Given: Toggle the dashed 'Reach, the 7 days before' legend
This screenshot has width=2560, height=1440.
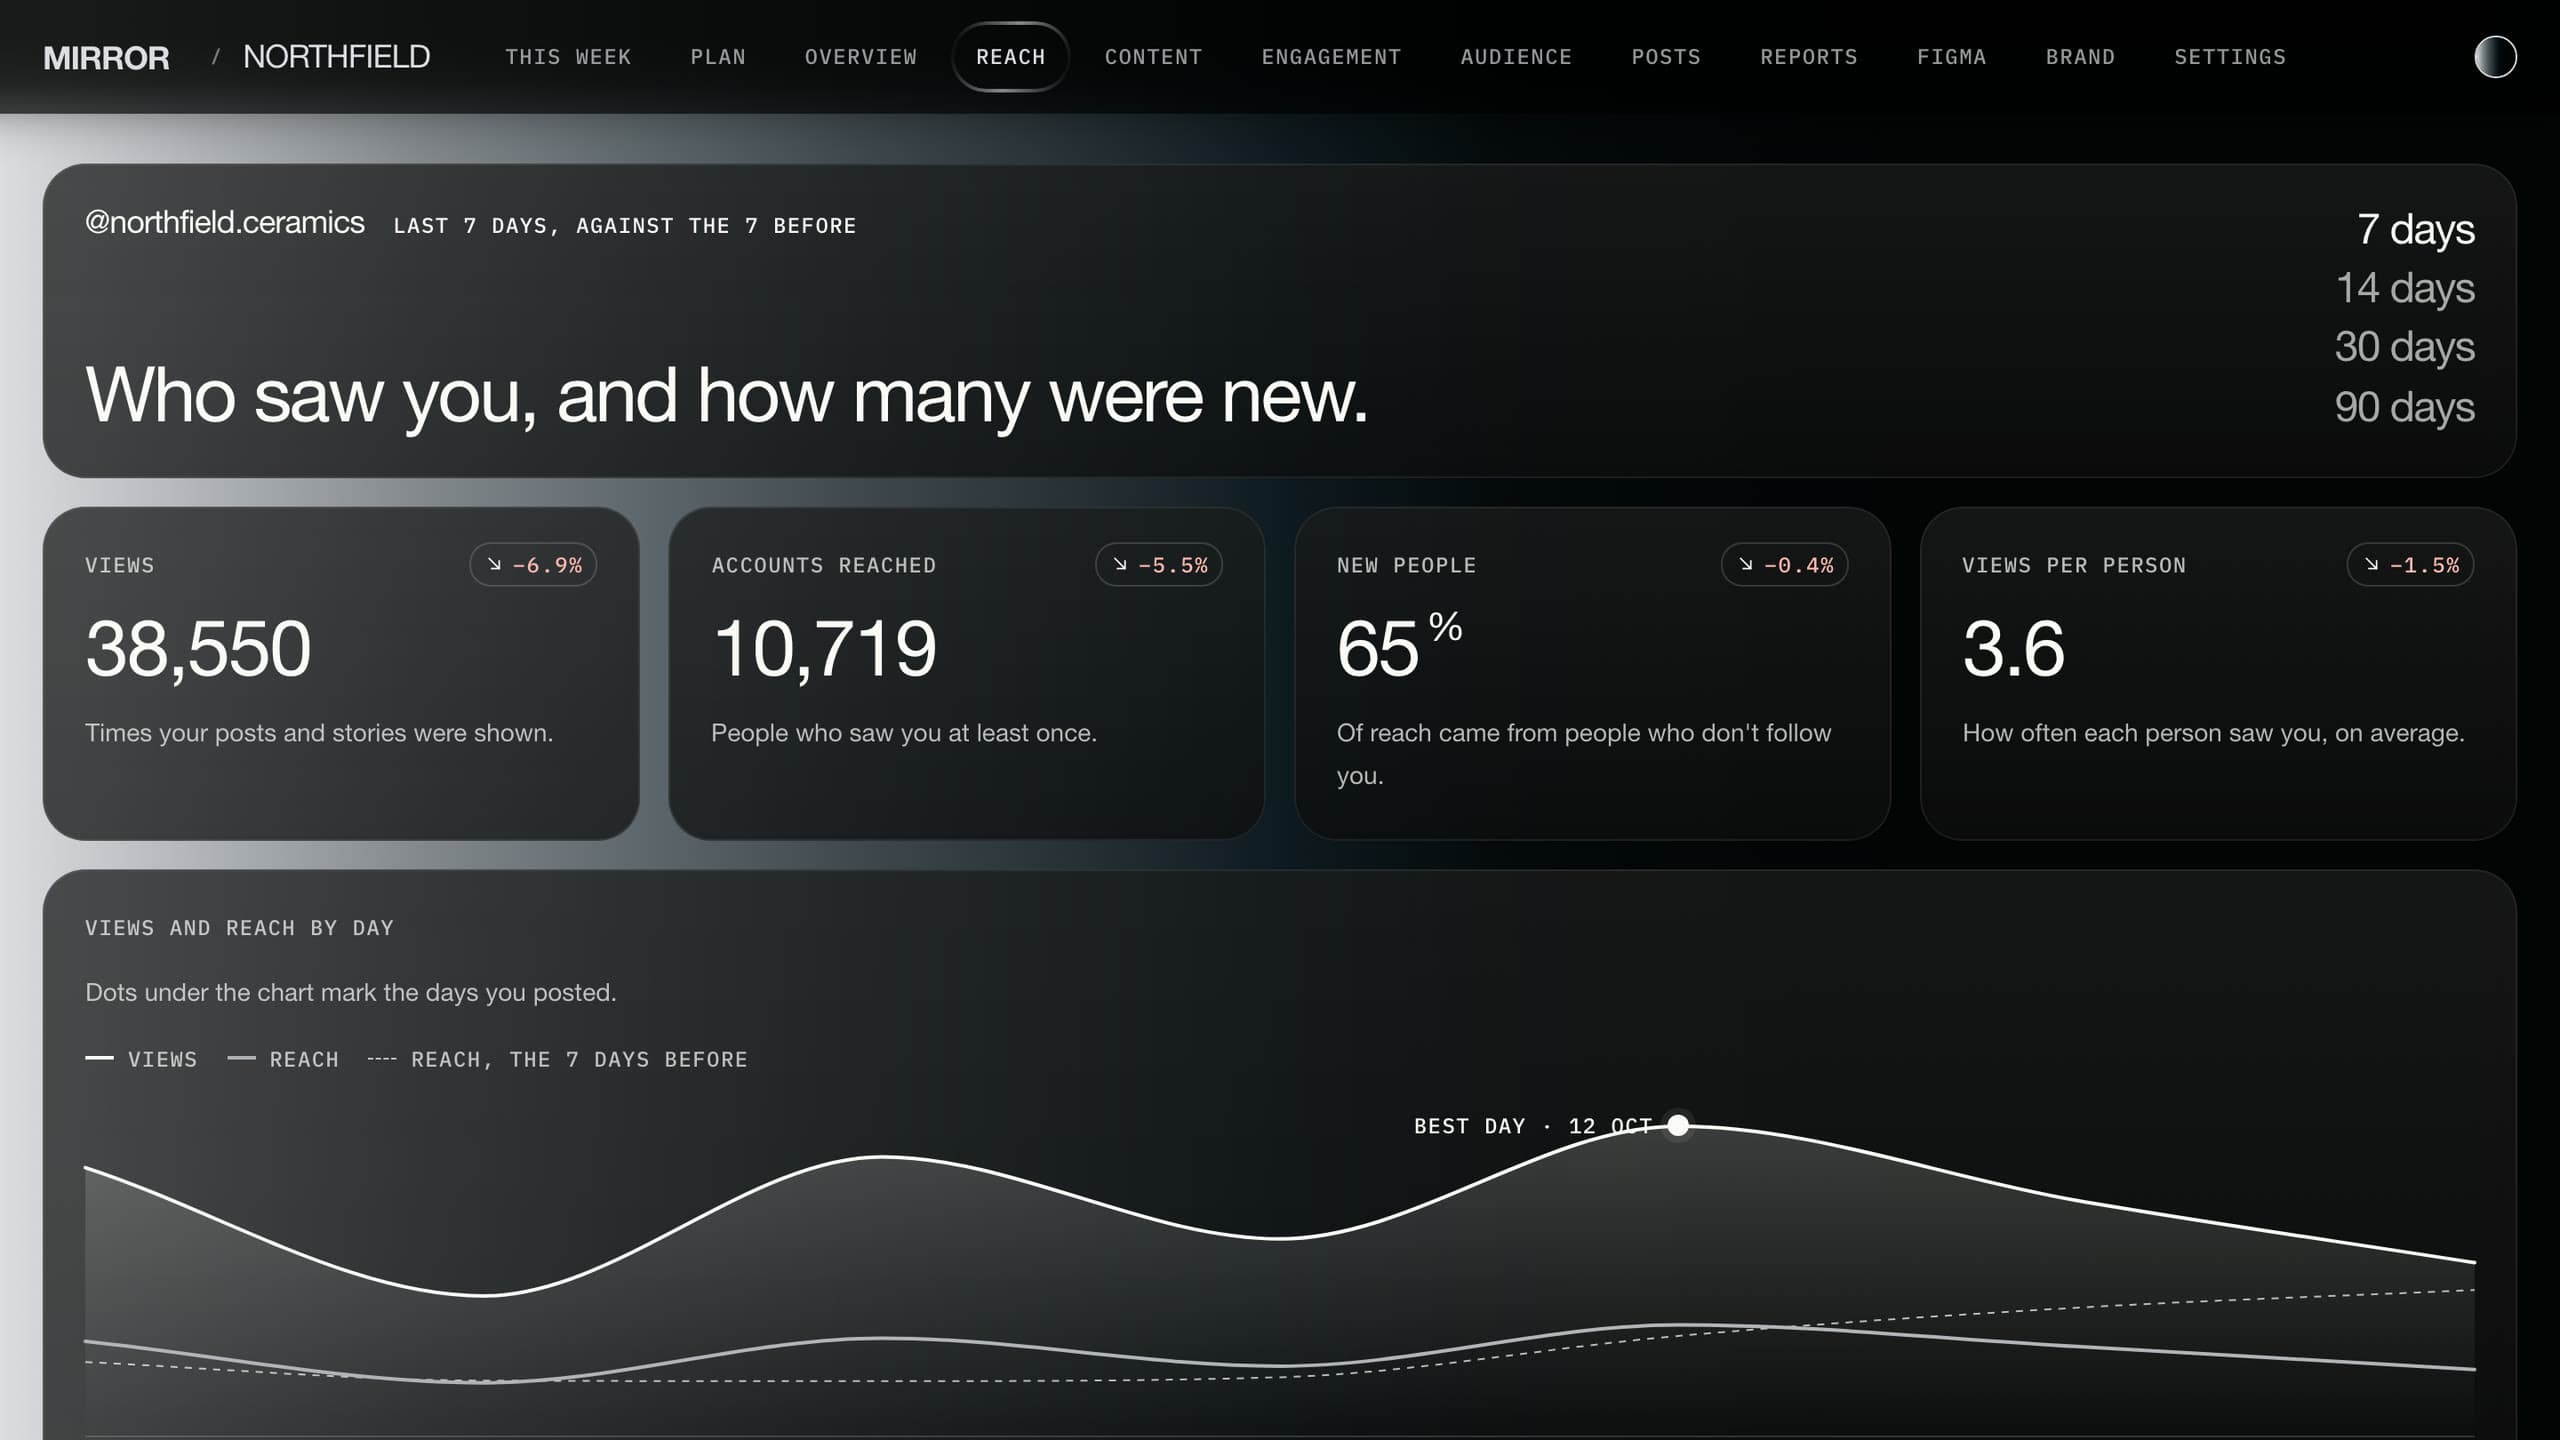Looking at the screenshot, I should (x=558, y=1059).
